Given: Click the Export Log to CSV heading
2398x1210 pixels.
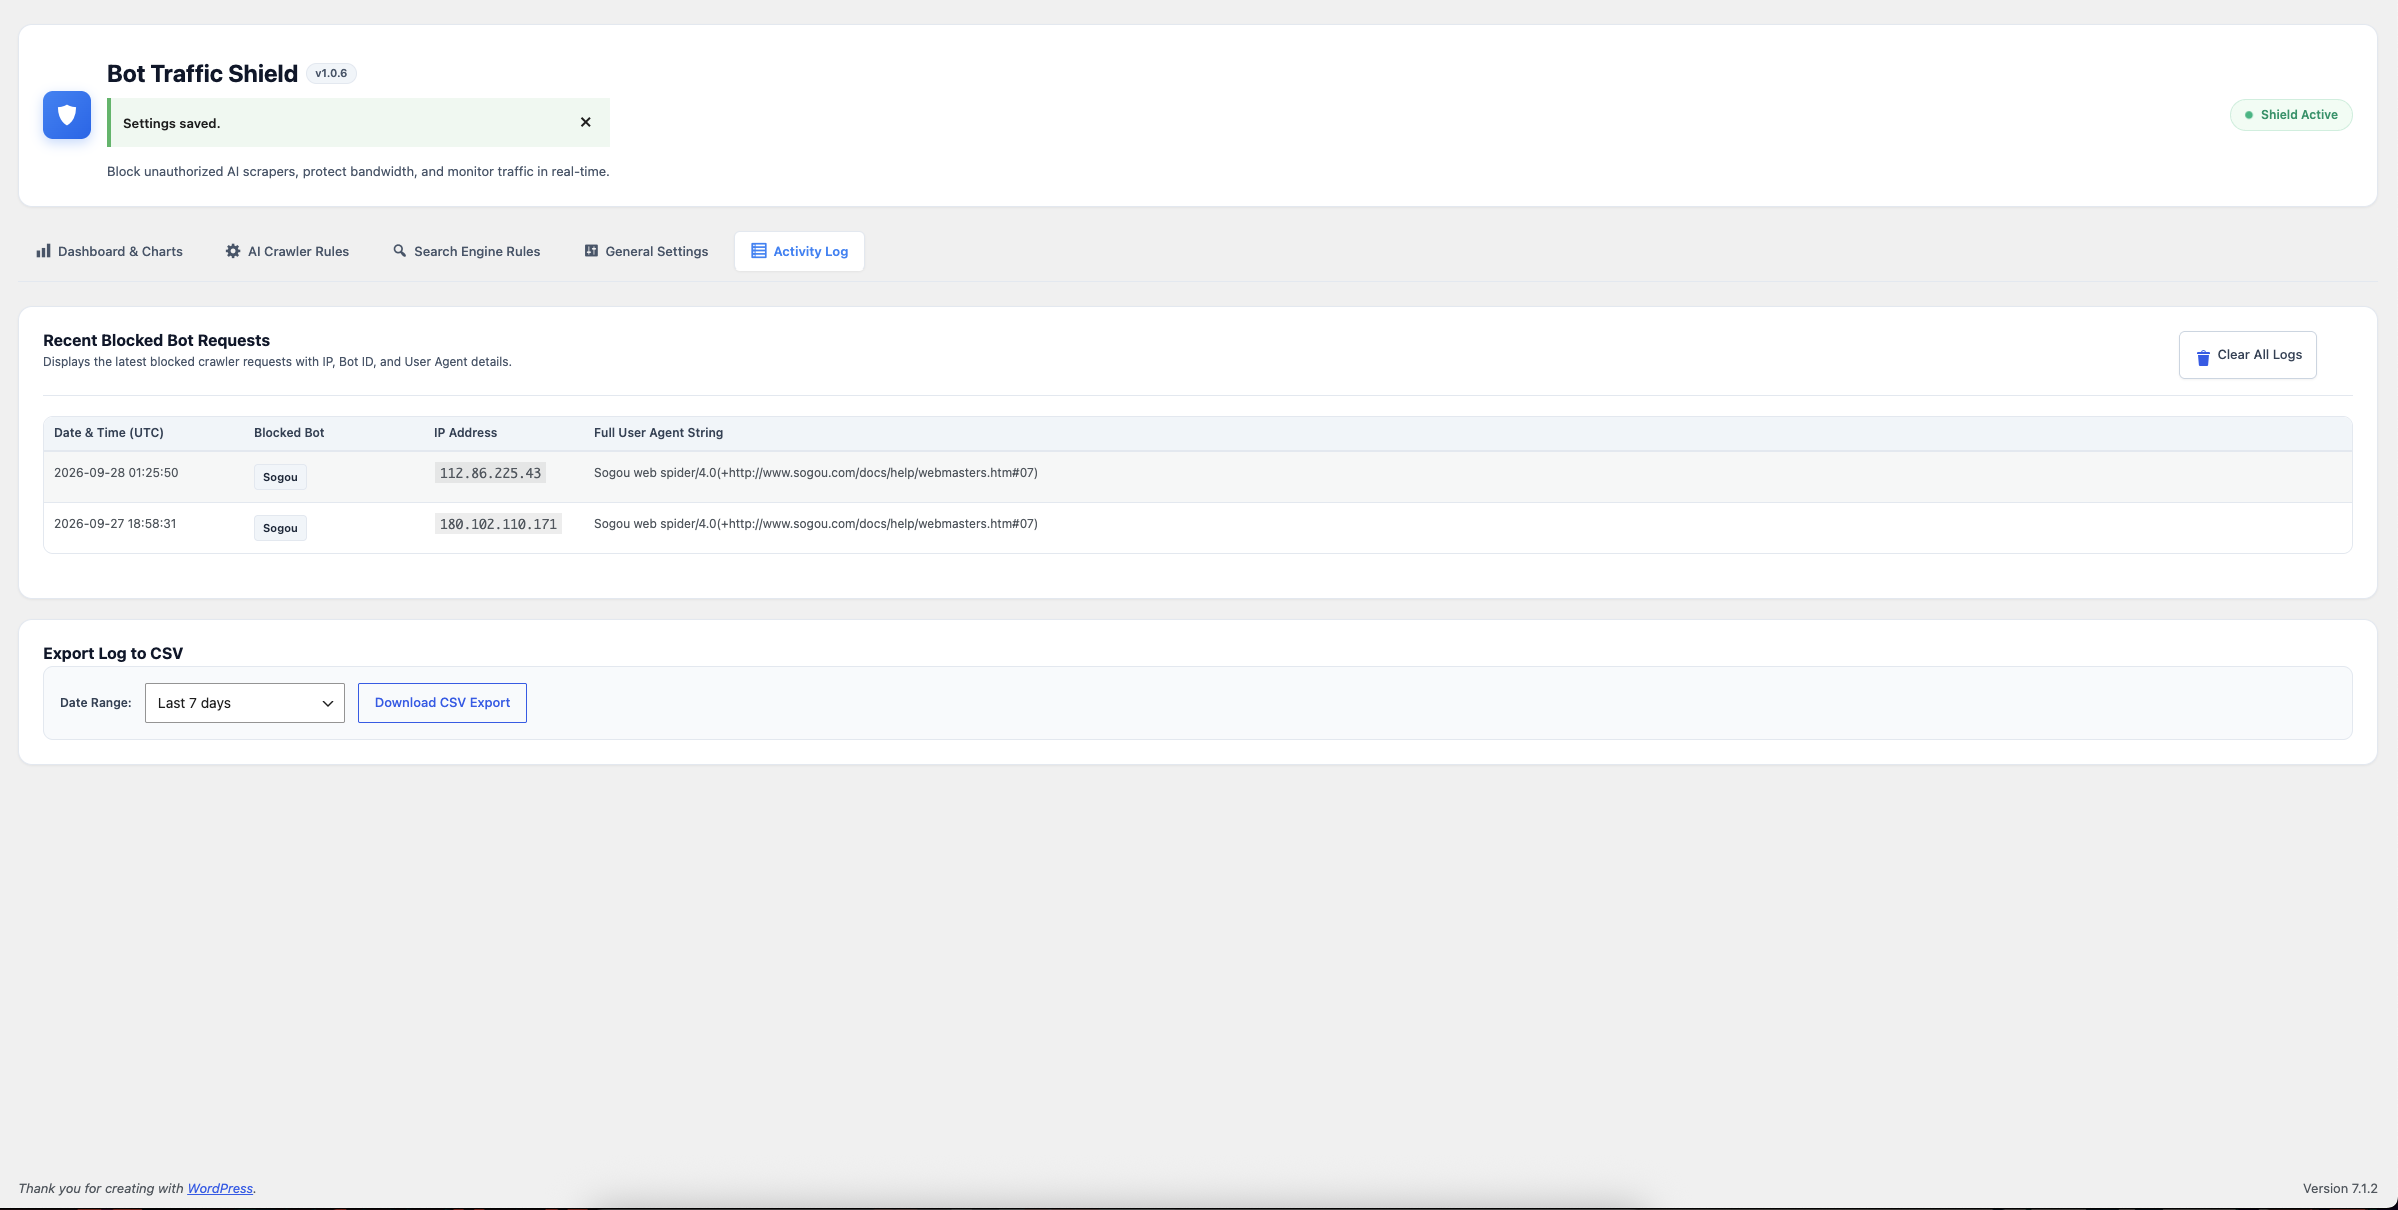Looking at the screenshot, I should click(x=113, y=653).
